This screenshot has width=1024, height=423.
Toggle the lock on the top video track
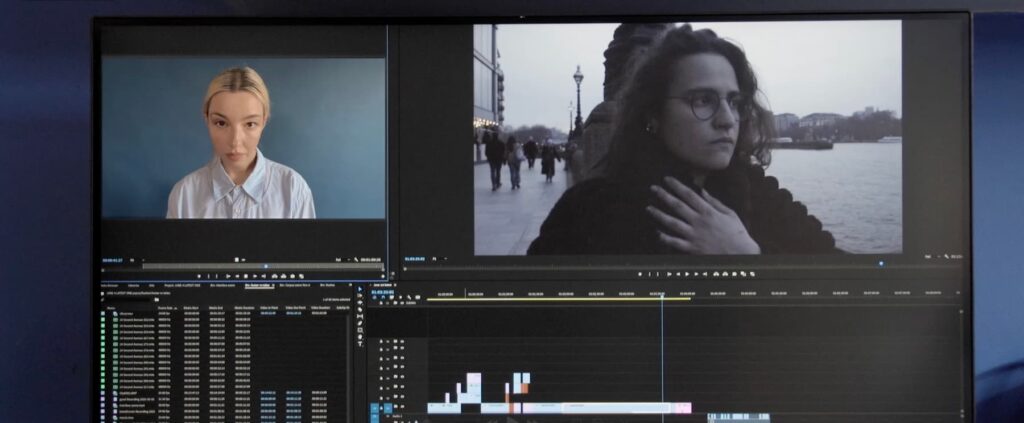[x=382, y=342]
